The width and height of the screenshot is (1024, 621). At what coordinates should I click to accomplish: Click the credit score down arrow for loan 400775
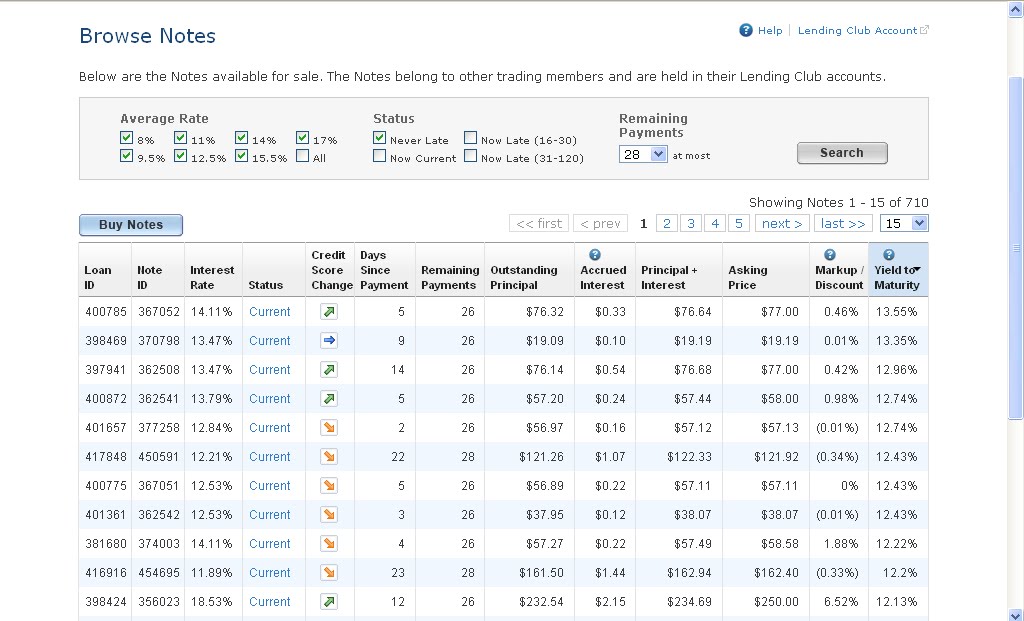[x=329, y=485]
